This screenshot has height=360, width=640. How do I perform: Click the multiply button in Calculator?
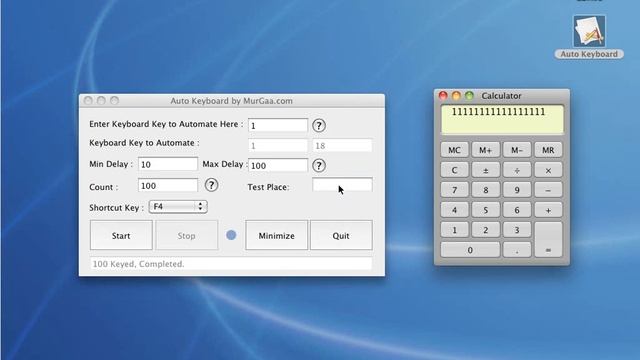(548, 170)
